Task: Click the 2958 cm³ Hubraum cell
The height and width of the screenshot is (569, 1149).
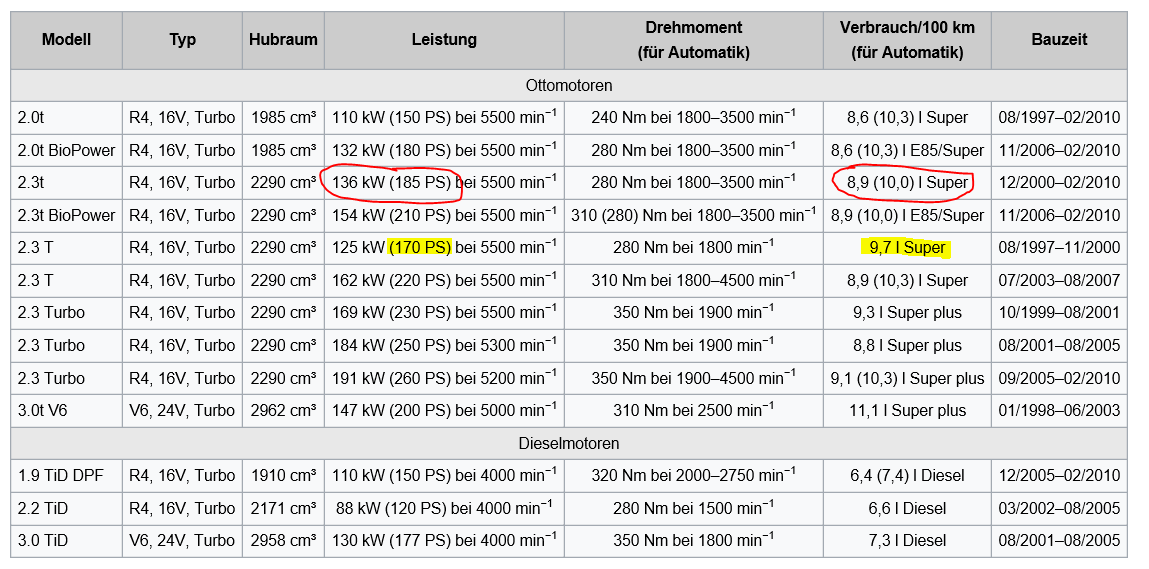Action: [x=283, y=541]
